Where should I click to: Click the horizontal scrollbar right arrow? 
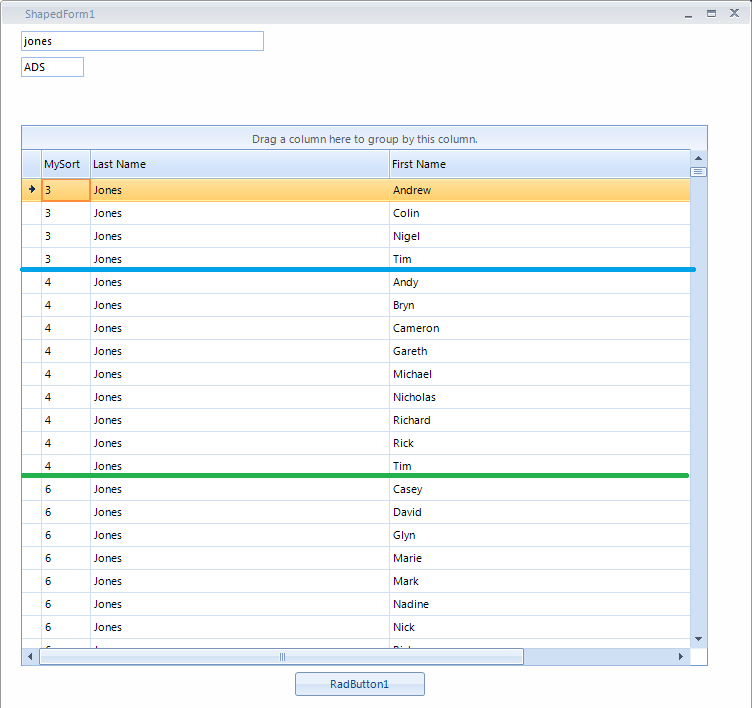pos(681,656)
